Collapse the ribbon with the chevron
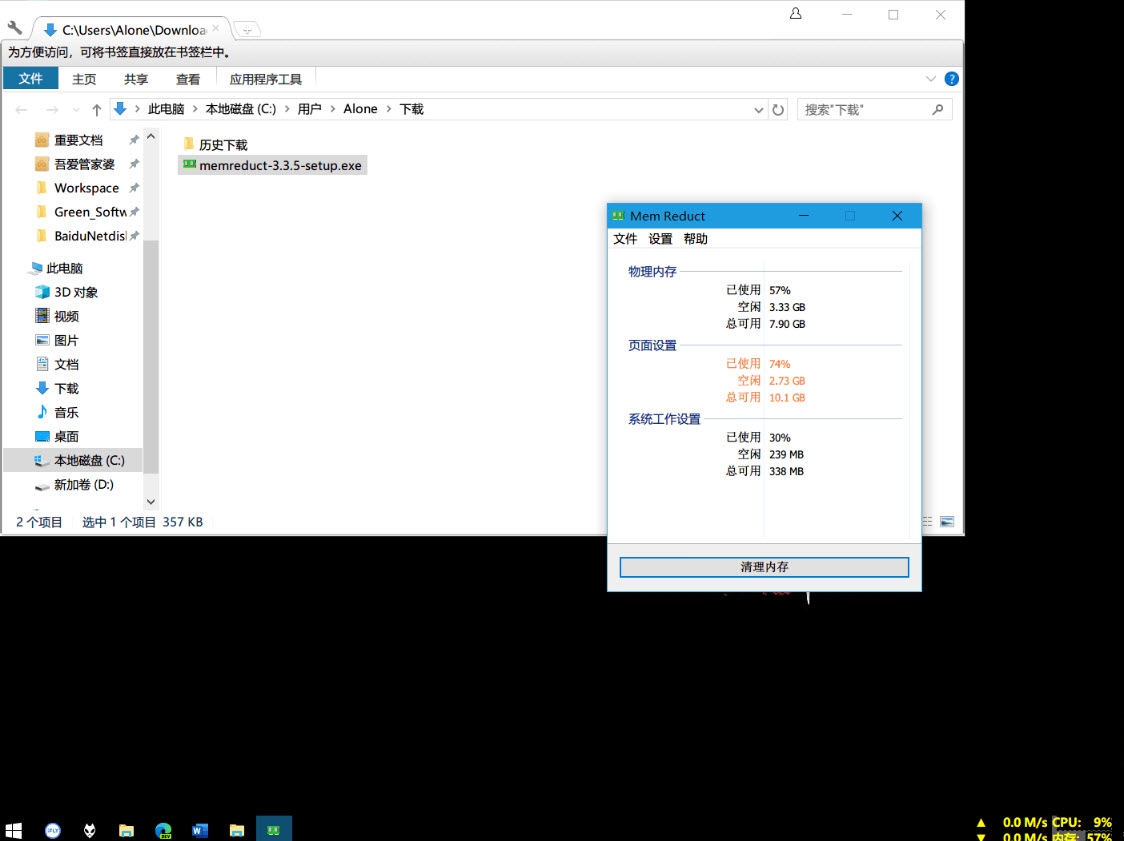 pos(930,78)
